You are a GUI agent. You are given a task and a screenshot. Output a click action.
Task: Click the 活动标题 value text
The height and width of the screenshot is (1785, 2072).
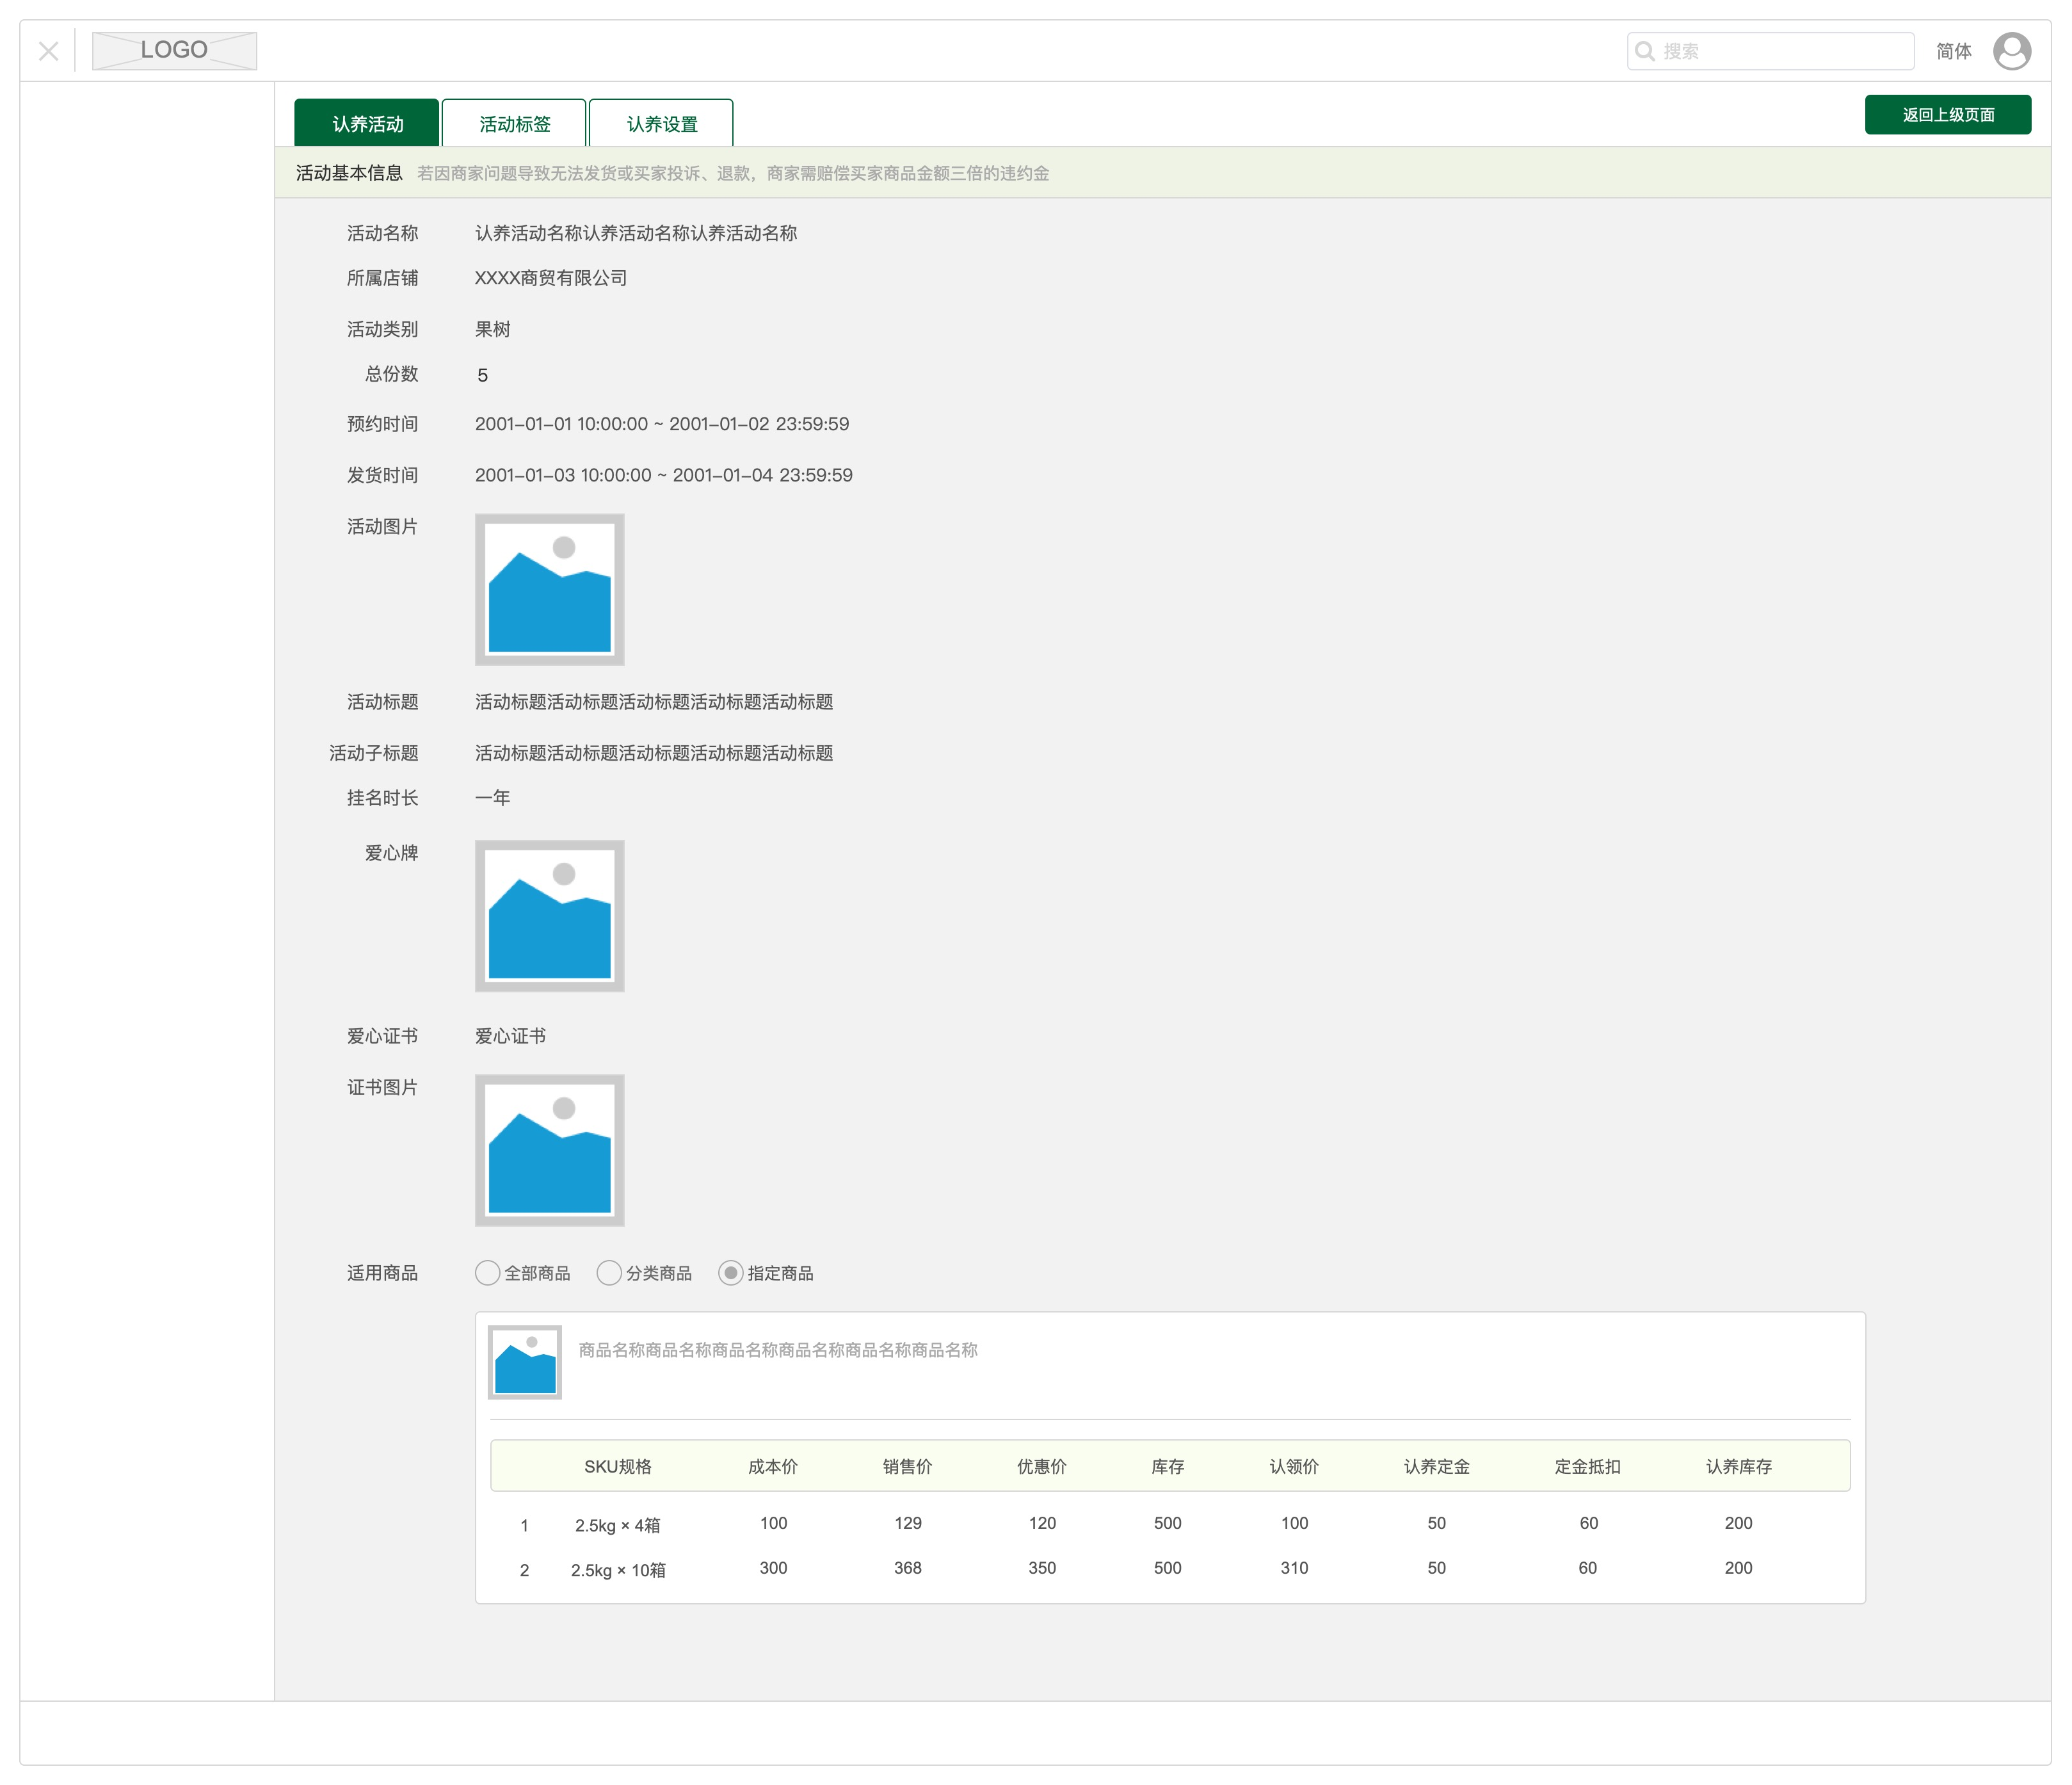(653, 702)
